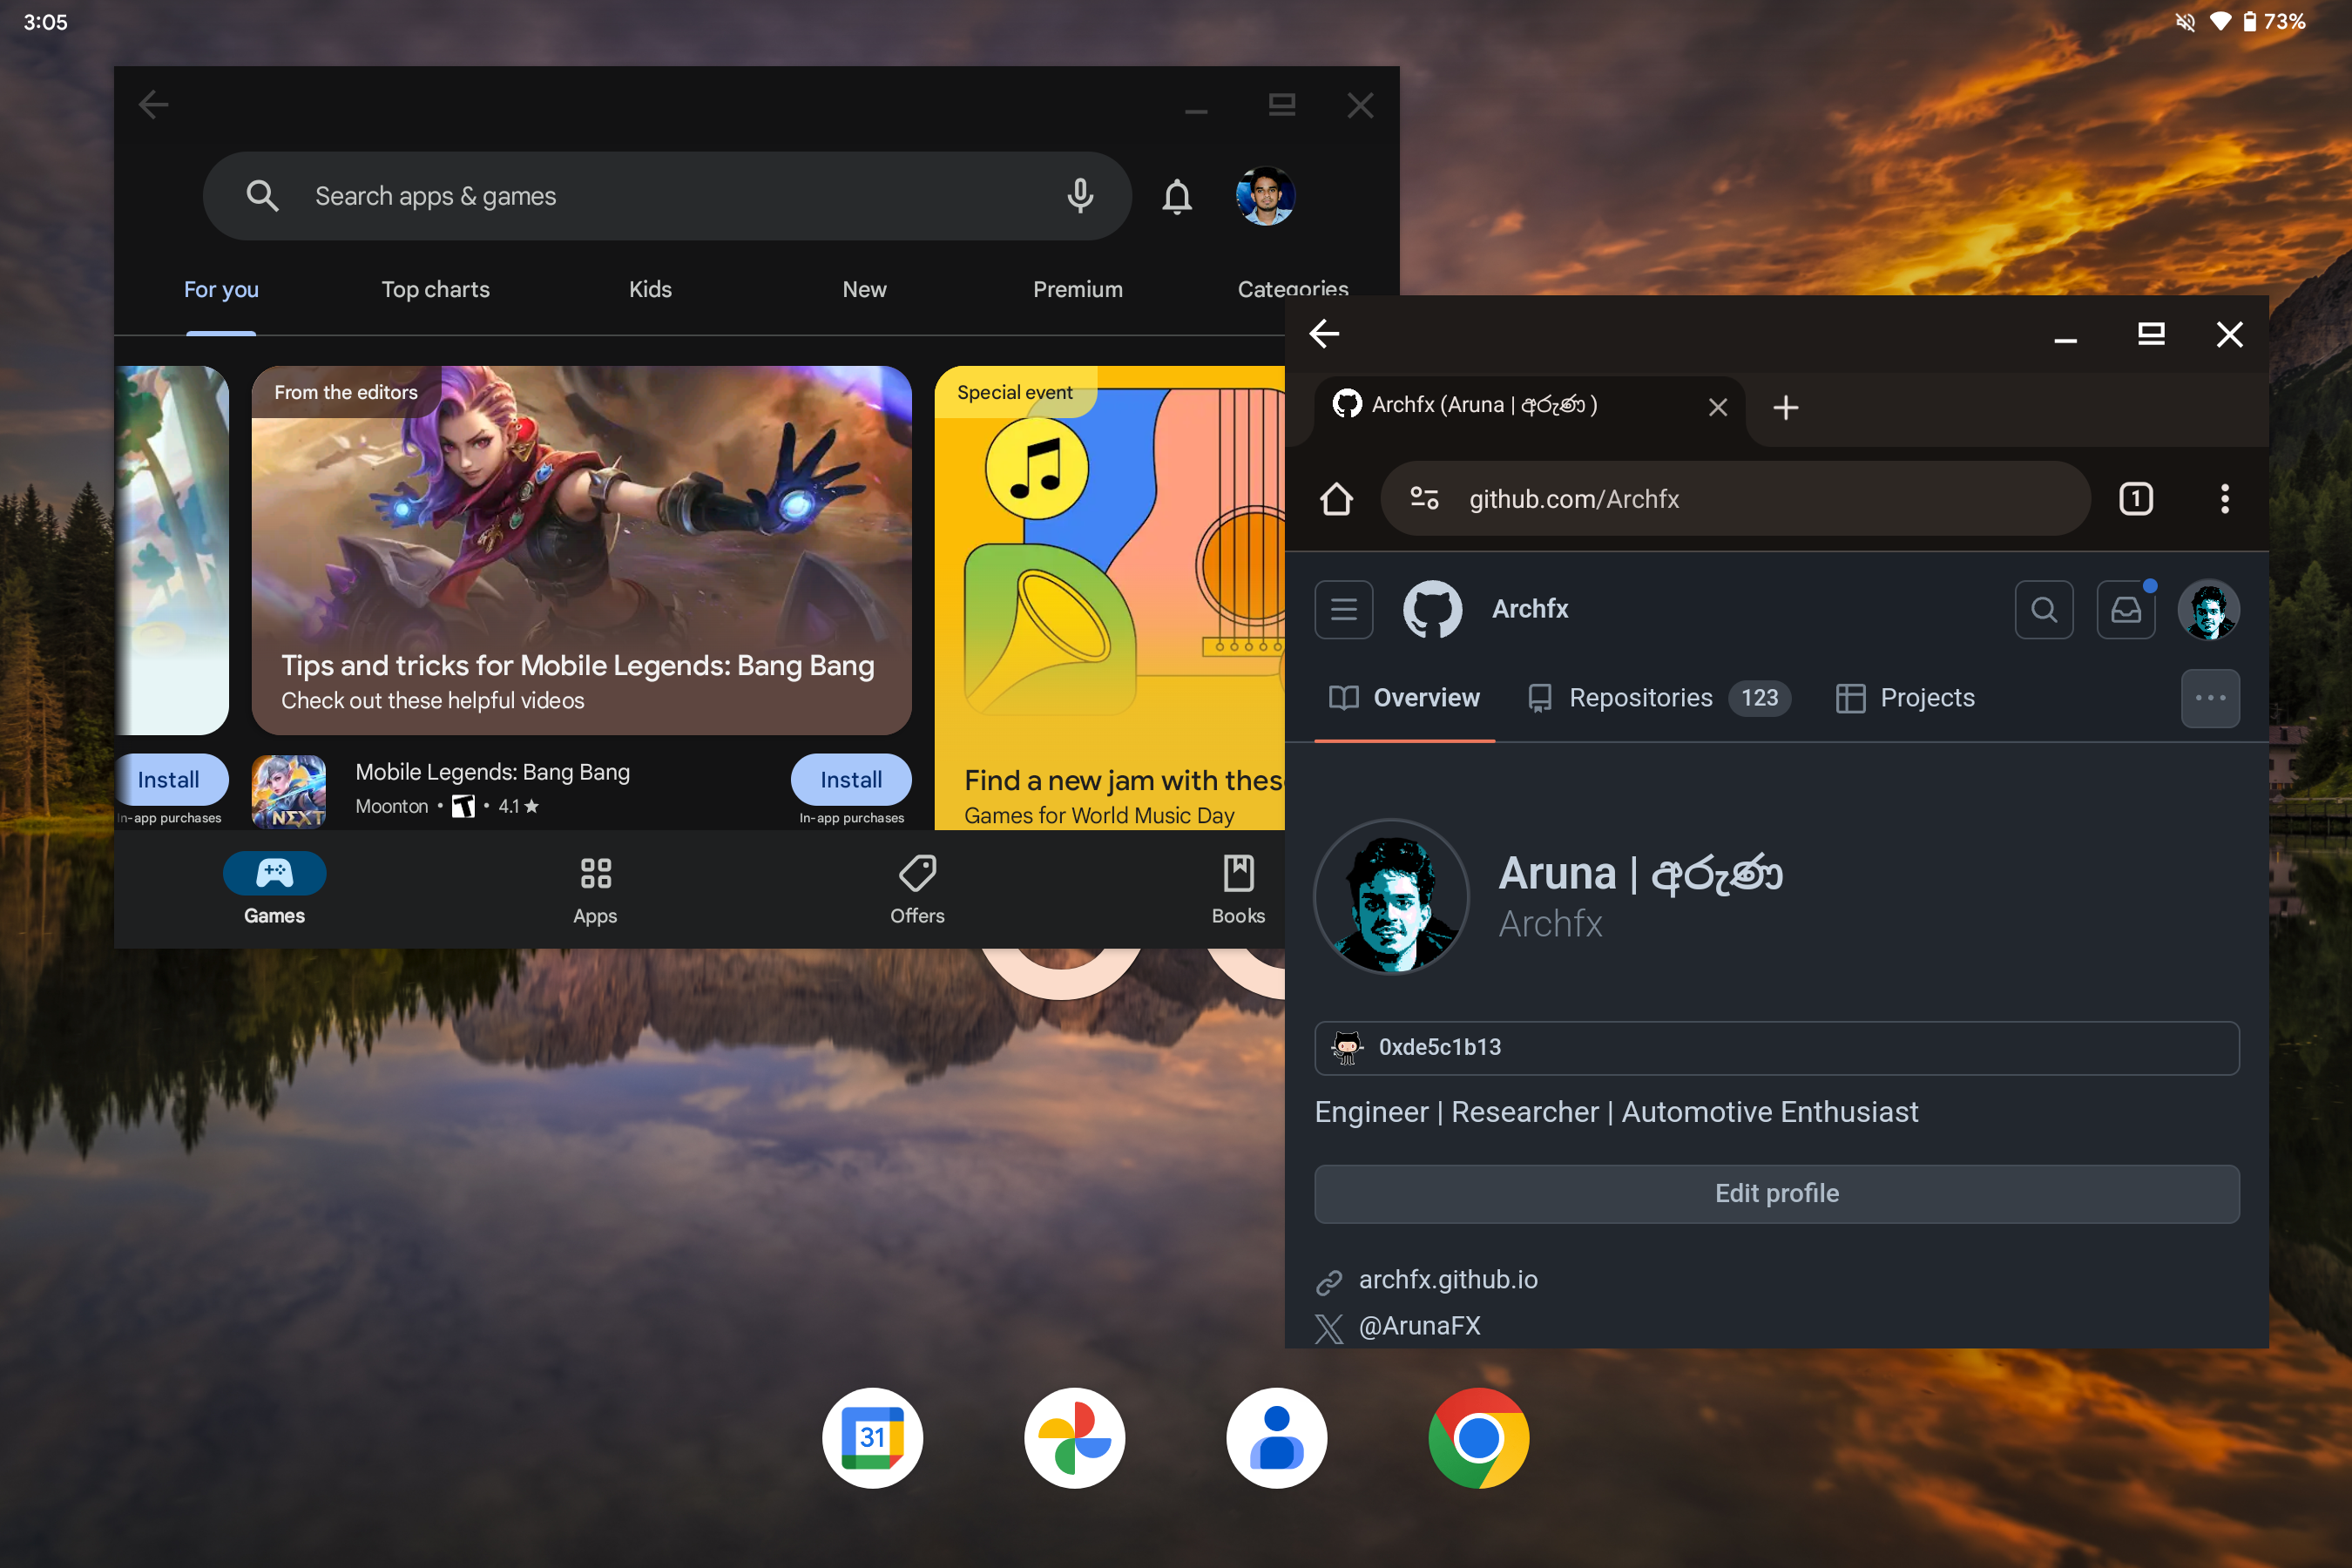
Task: Click the GitHub search icon
Action: coord(2043,609)
